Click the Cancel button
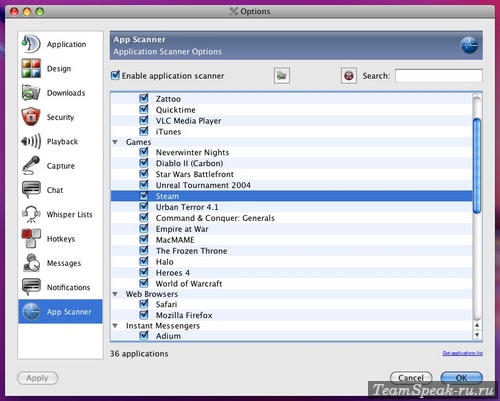 [411, 378]
